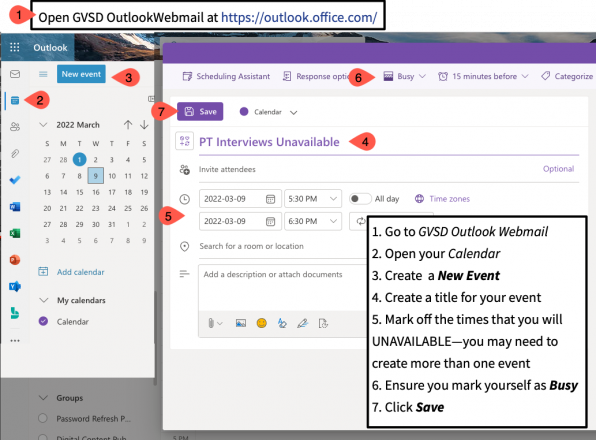Screen dimensions: 596x440
Task: Collapse the 2022 March month picker
Action: pyautogui.click(x=43, y=125)
